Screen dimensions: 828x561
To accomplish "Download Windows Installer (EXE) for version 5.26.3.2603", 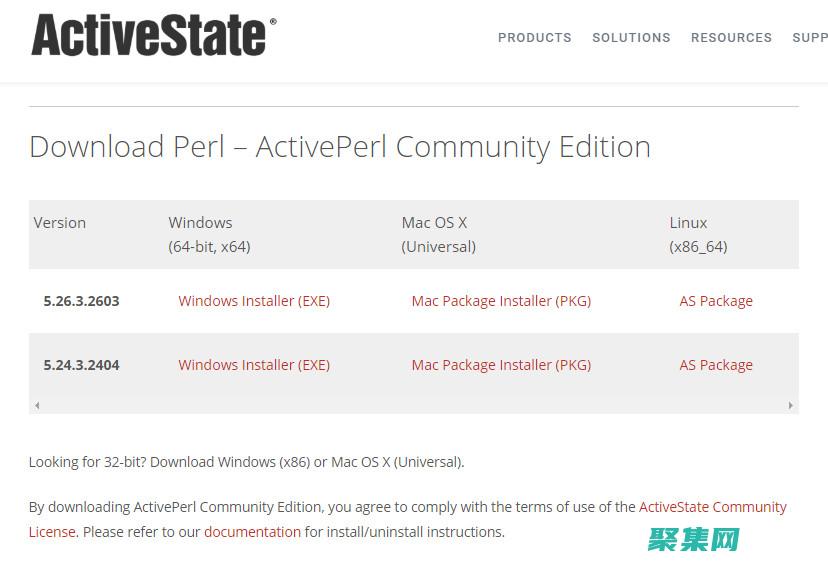I will [254, 301].
